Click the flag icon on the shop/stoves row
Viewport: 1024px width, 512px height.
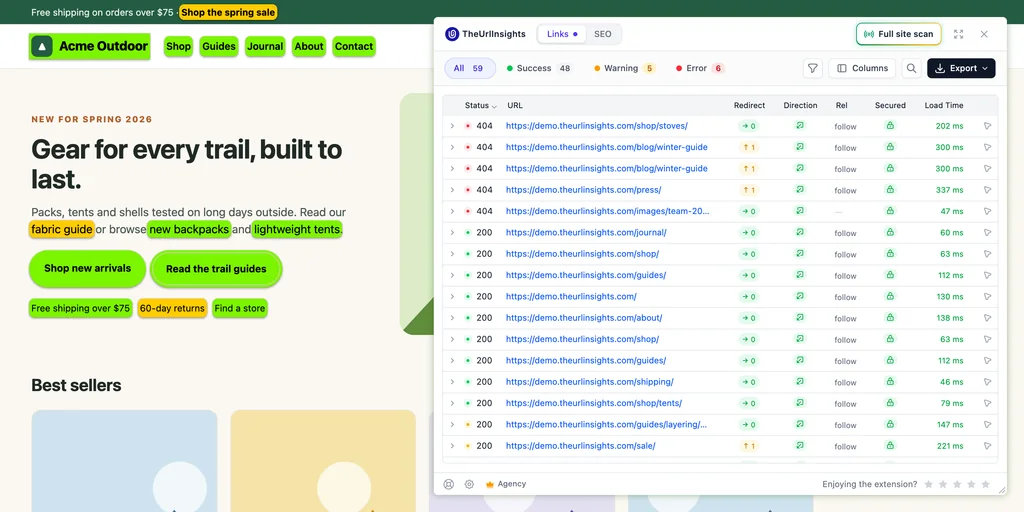[987, 126]
